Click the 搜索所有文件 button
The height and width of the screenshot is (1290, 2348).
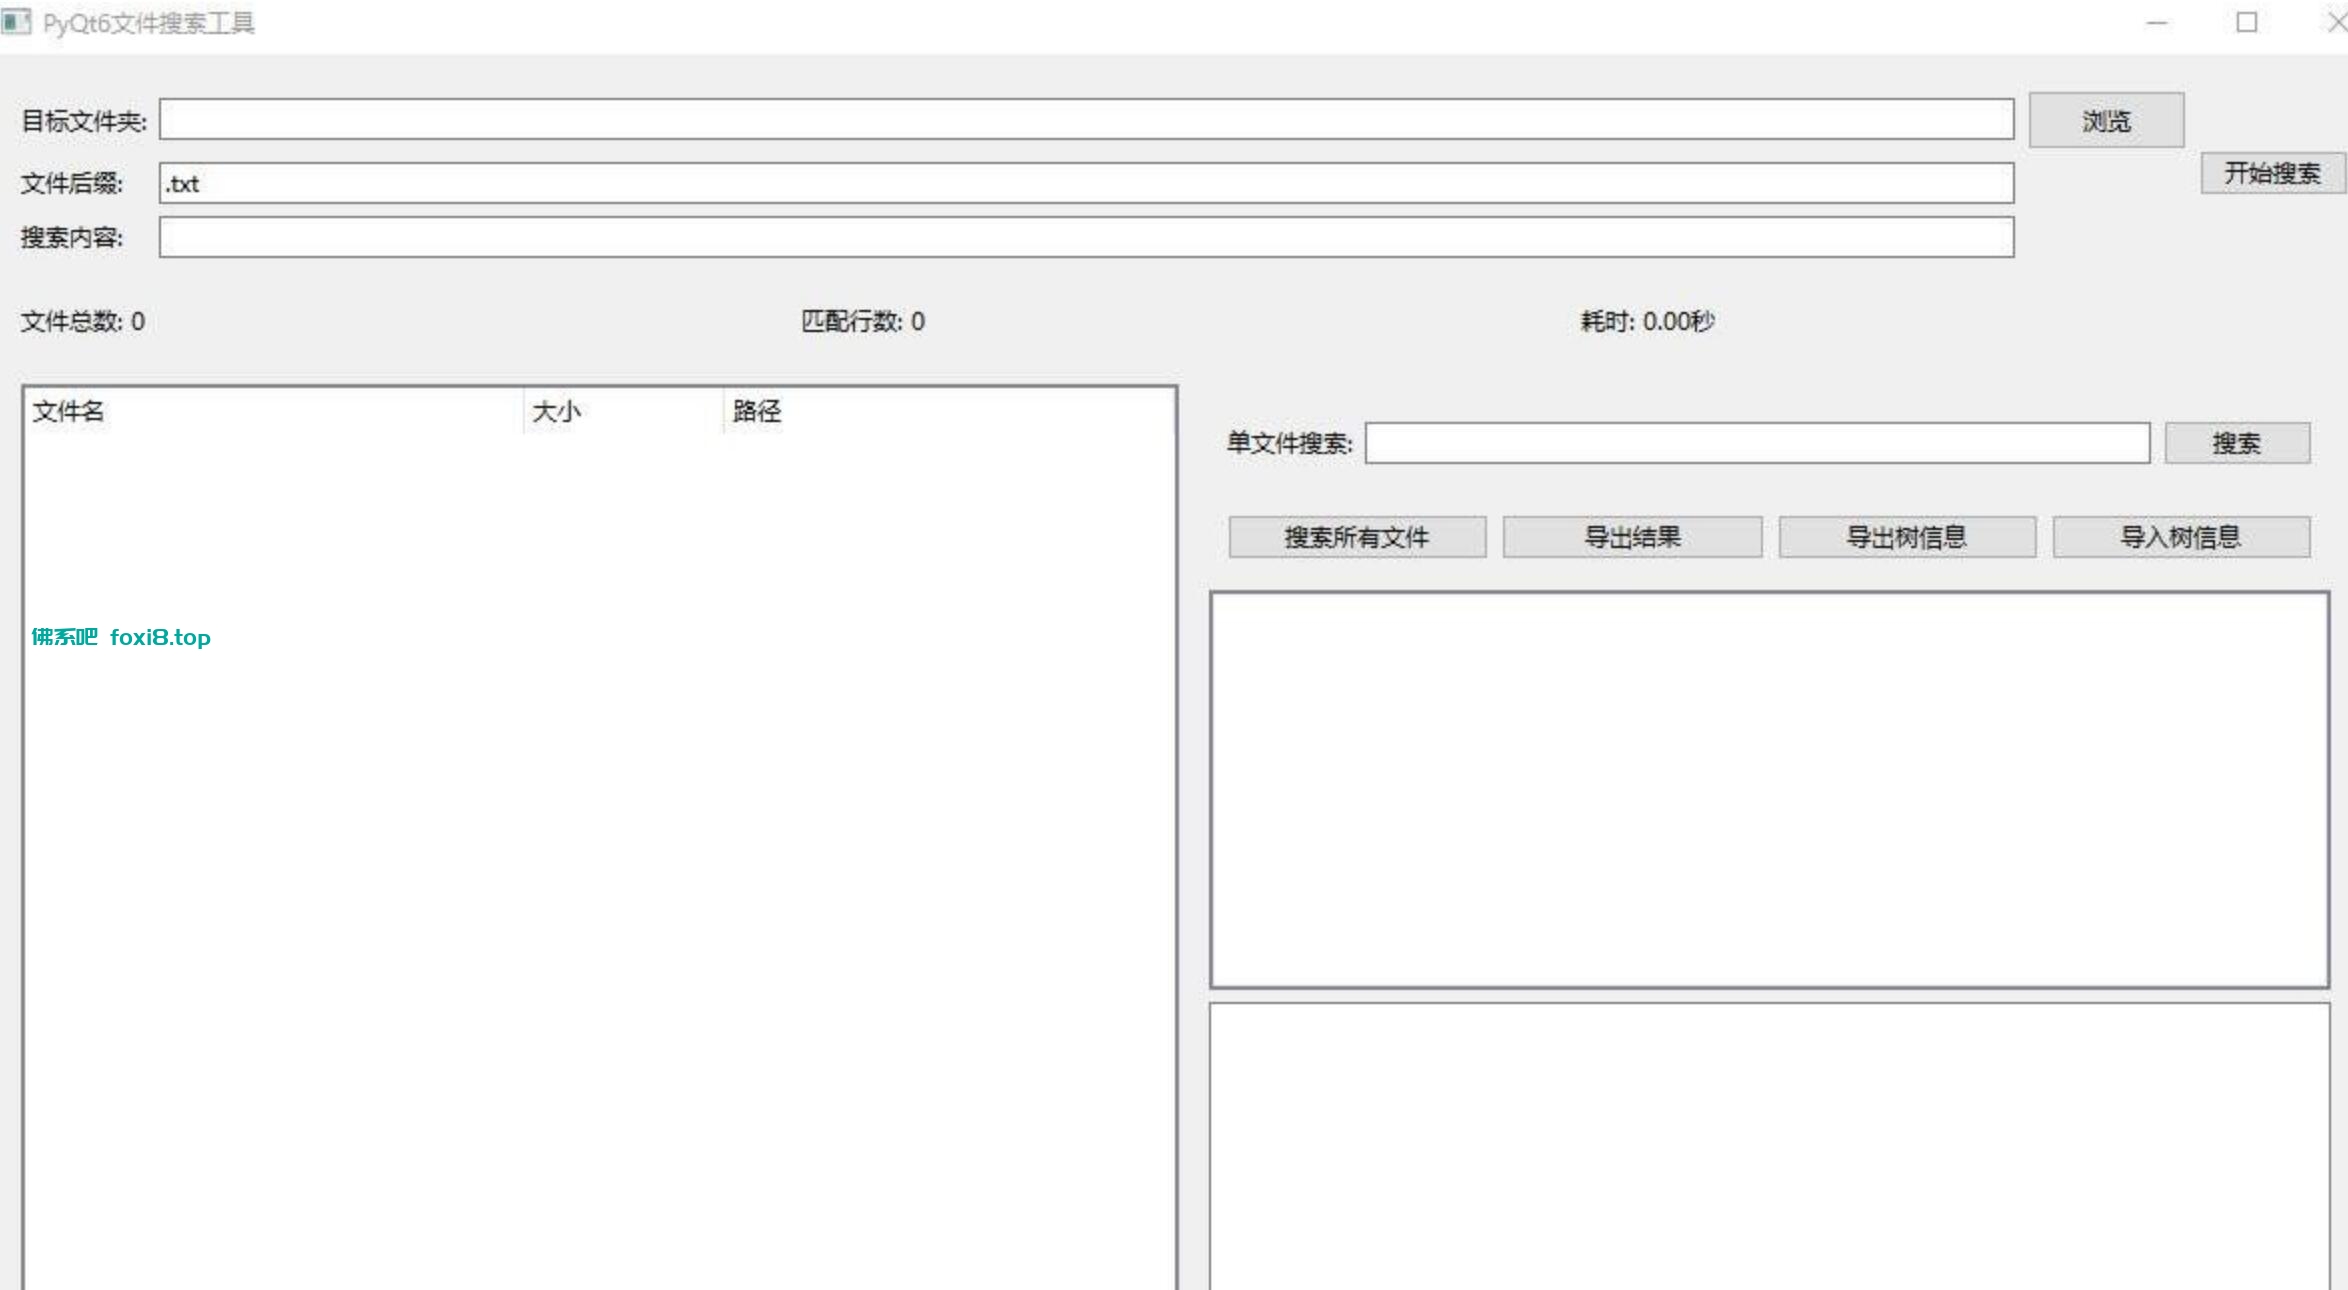coord(1357,537)
